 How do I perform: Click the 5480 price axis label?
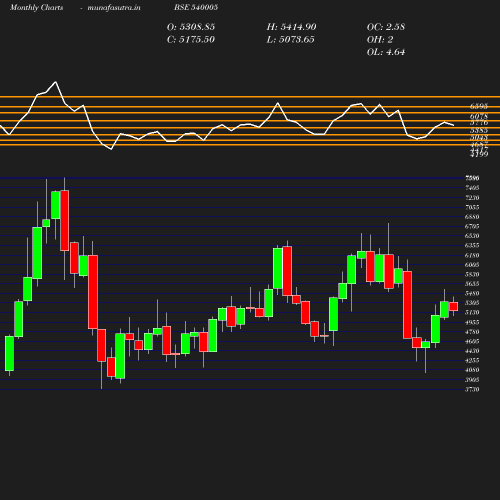472,293
